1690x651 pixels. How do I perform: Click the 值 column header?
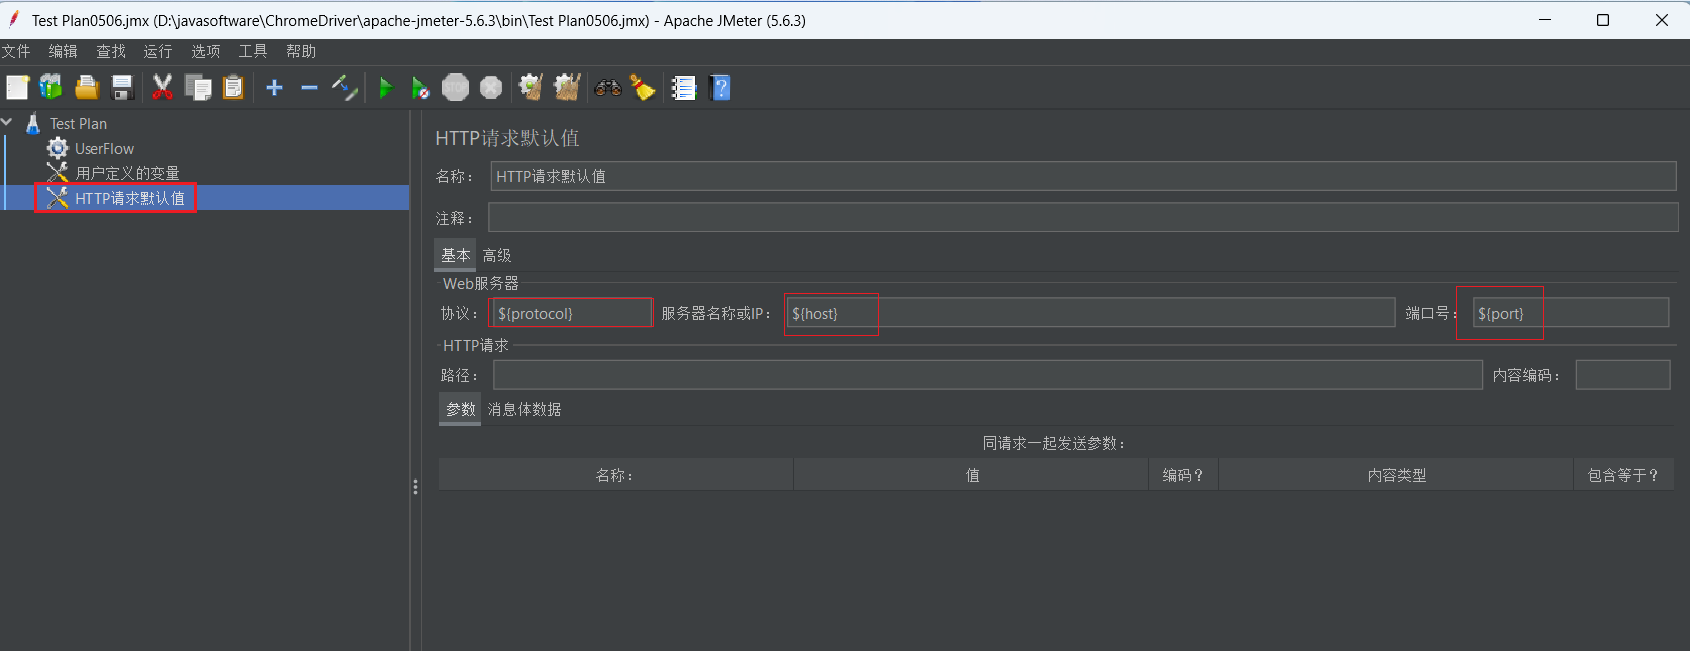[x=971, y=475]
